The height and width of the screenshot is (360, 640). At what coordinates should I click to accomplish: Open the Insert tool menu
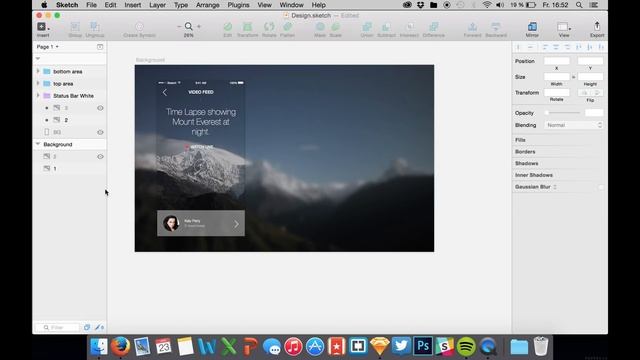(43, 27)
